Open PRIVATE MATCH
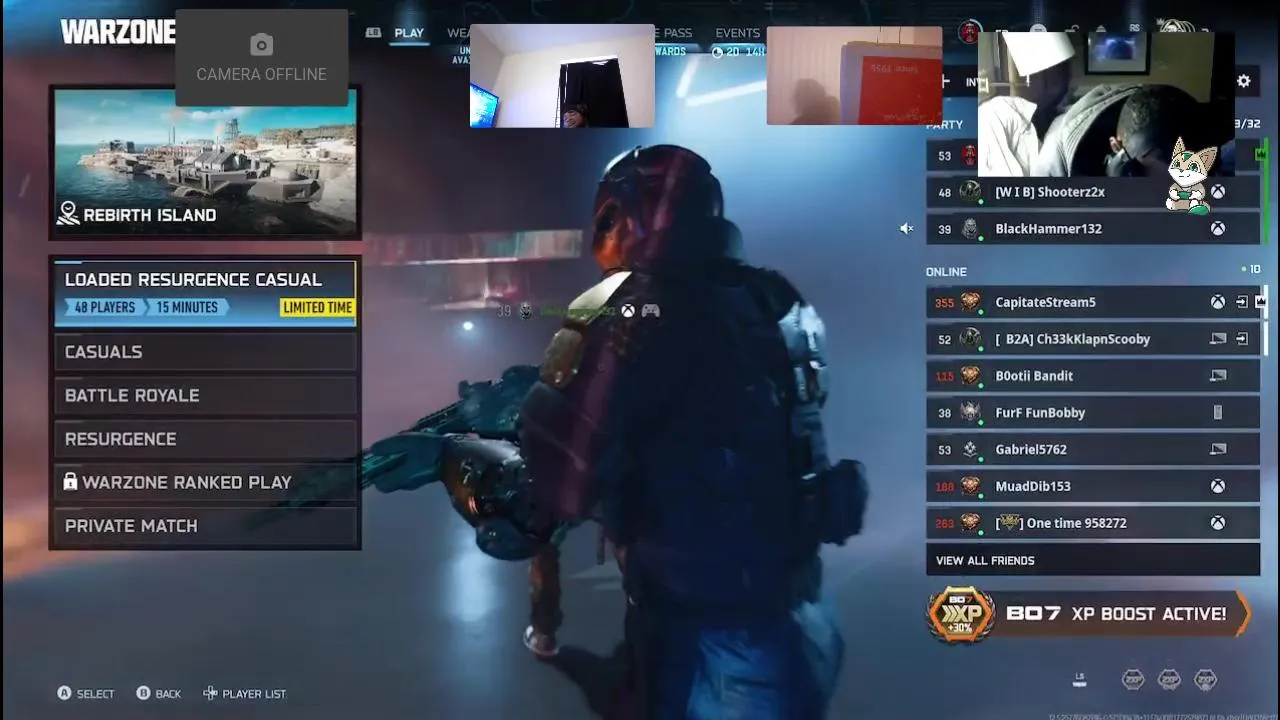1280x720 pixels. point(204,526)
